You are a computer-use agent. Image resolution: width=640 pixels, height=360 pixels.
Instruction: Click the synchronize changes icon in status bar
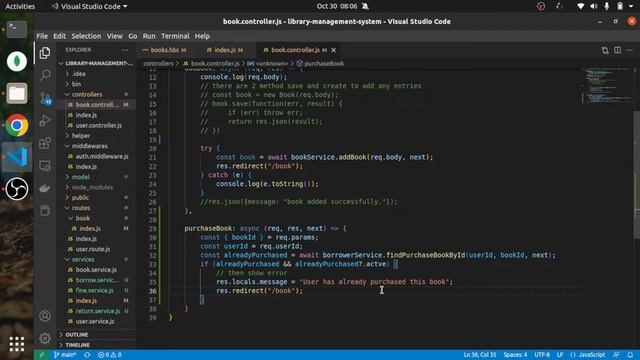(x=87, y=355)
